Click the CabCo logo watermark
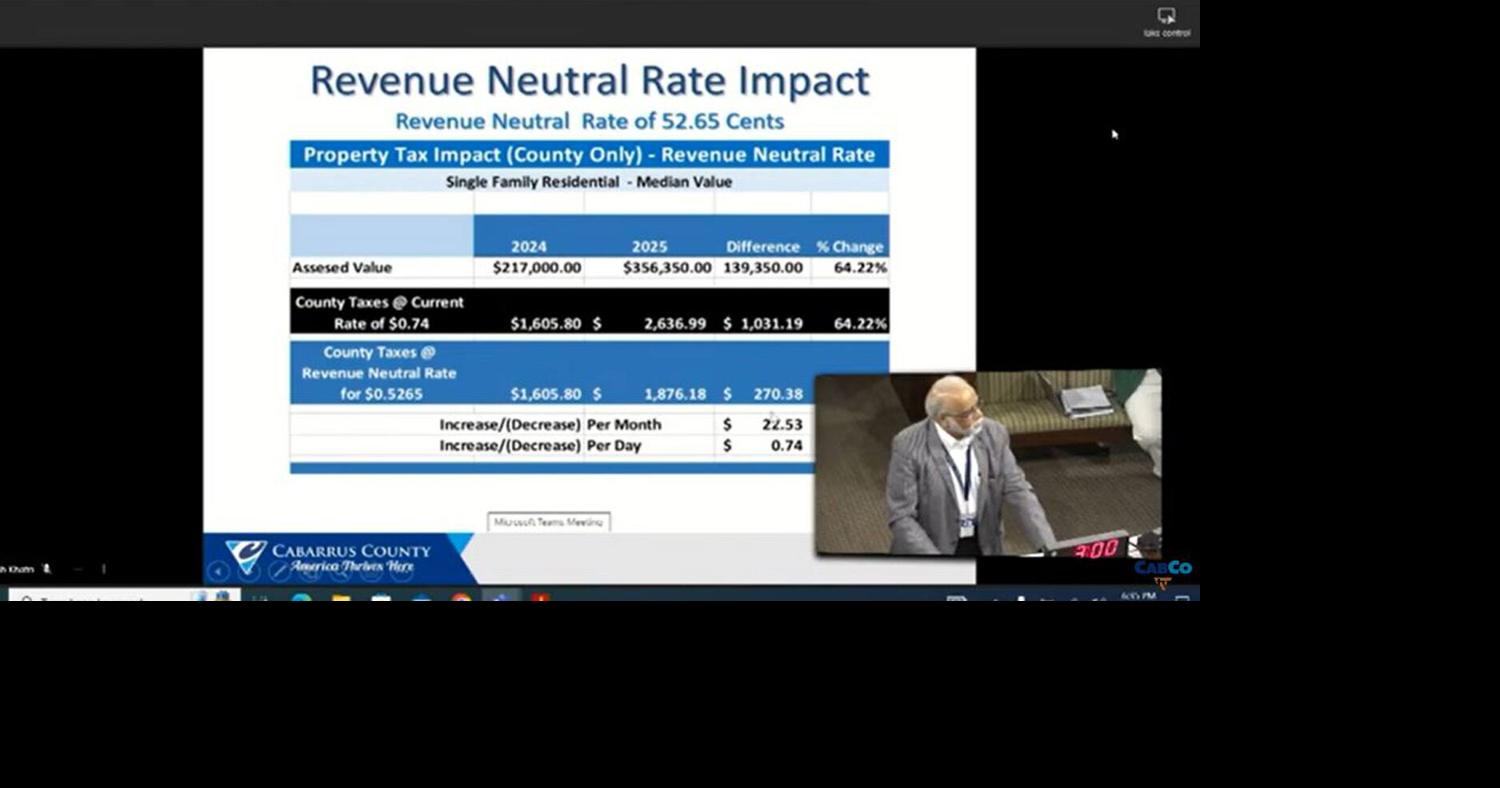 pyautogui.click(x=1162, y=569)
